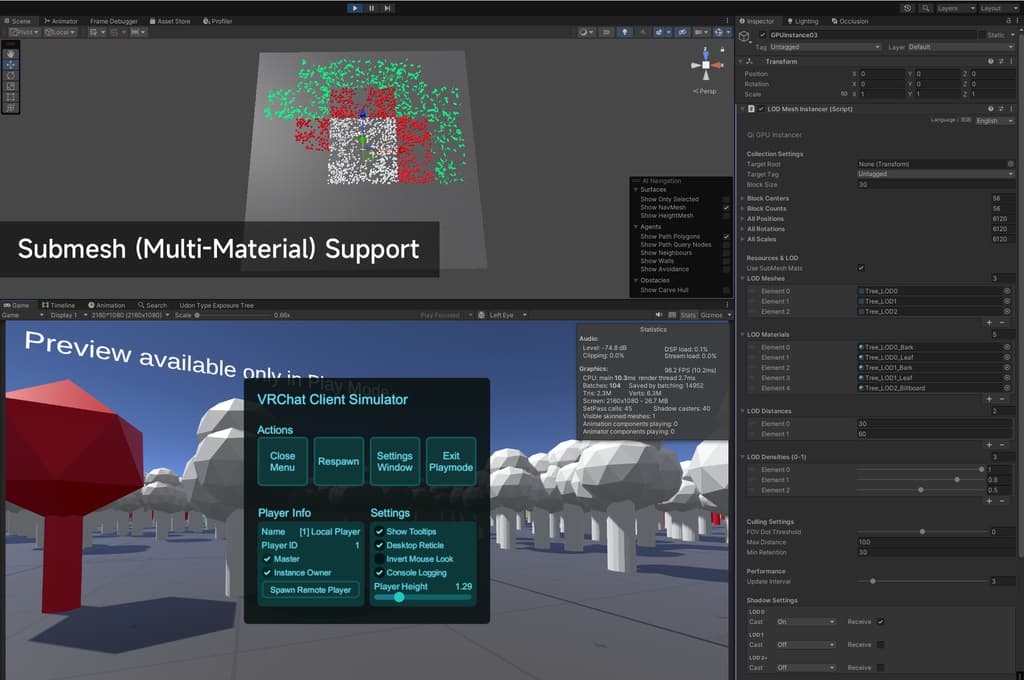Click the Target Root object picker icon
The height and width of the screenshot is (680, 1024).
pos(1010,163)
